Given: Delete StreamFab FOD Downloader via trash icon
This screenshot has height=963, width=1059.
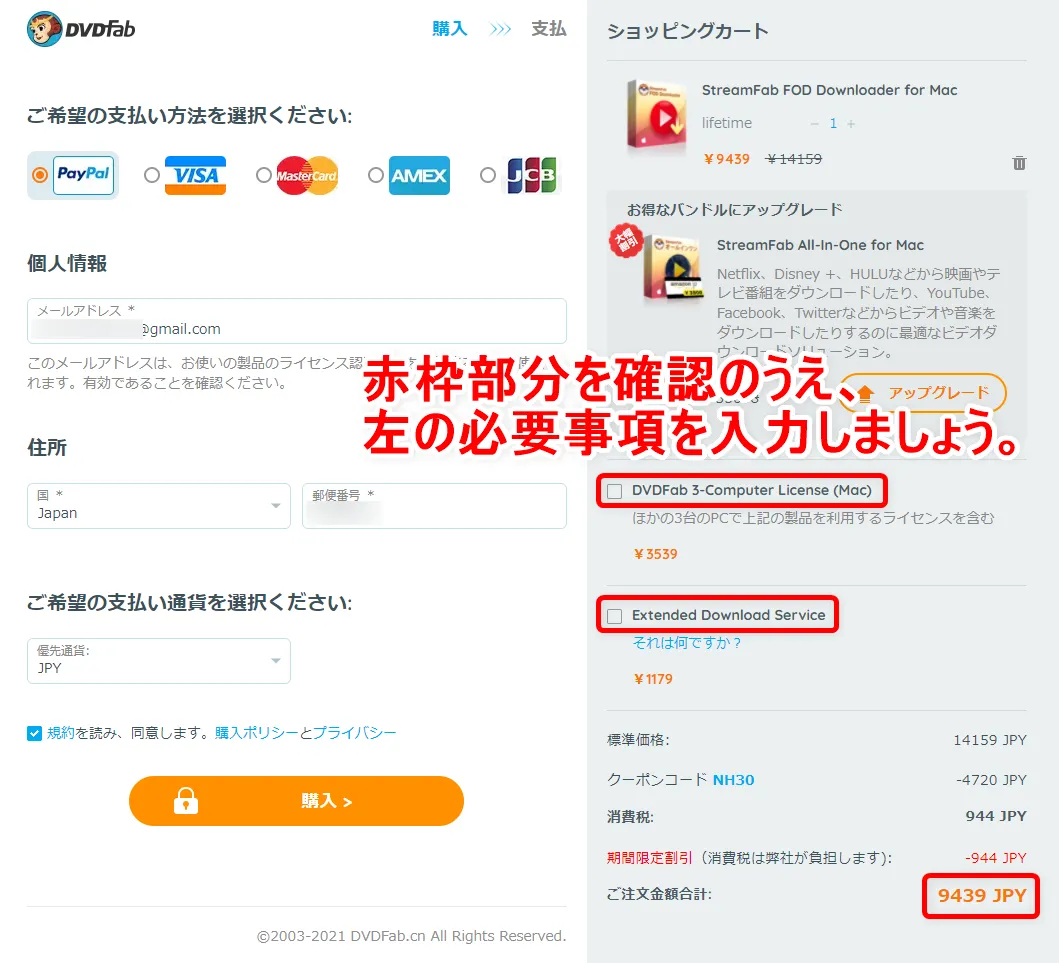Looking at the screenshot, I should pos(1019,163).
